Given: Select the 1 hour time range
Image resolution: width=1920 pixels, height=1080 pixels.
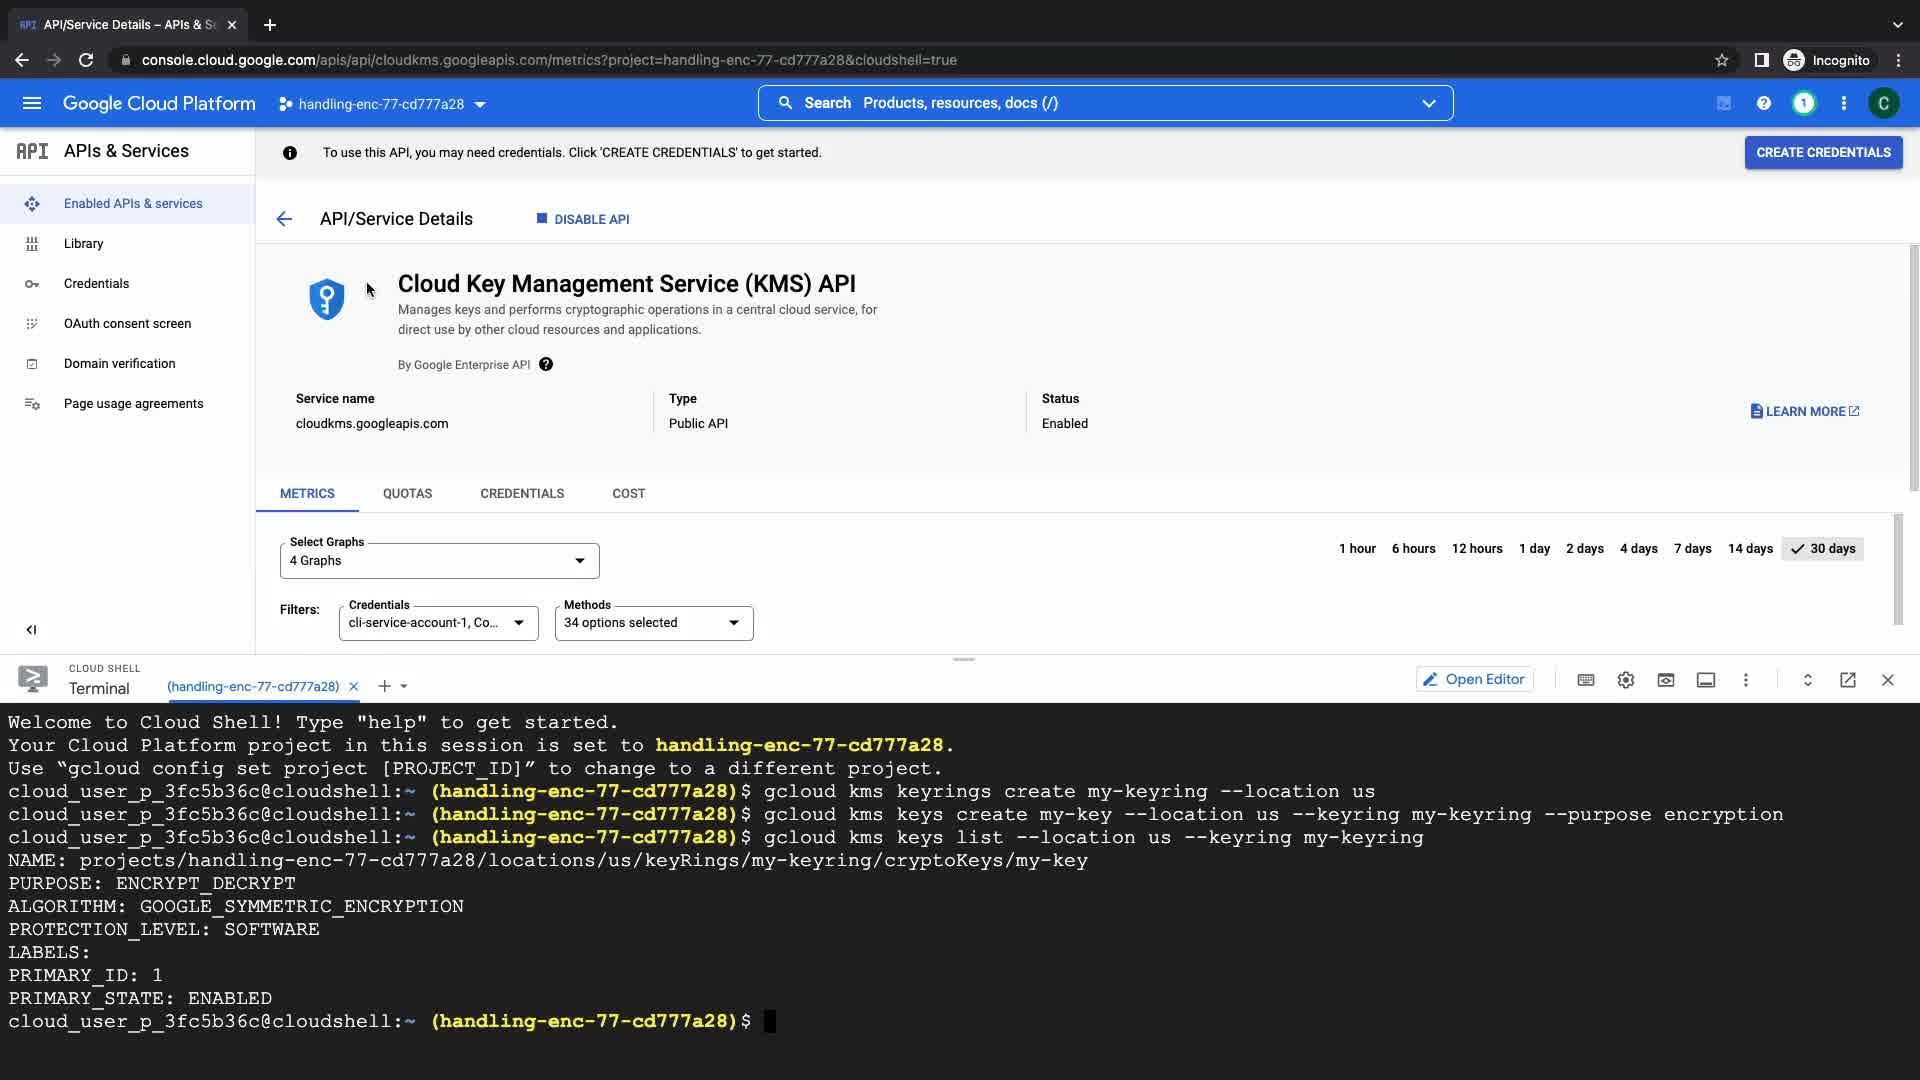Looking at the screenshot, I should click(x=1356, y=549).
